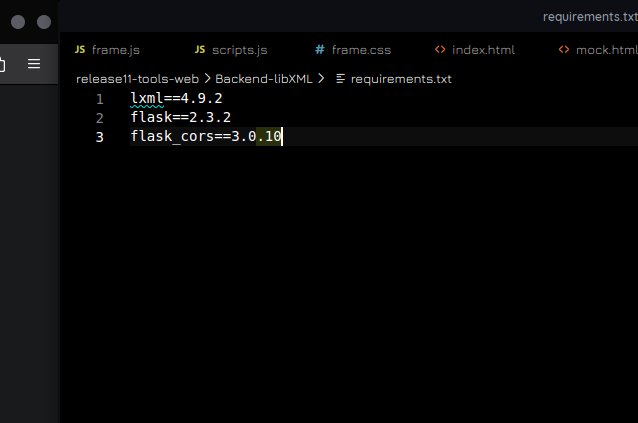
Task: Click the JS icon on the frame.js tab
Action: coord(80,49)
